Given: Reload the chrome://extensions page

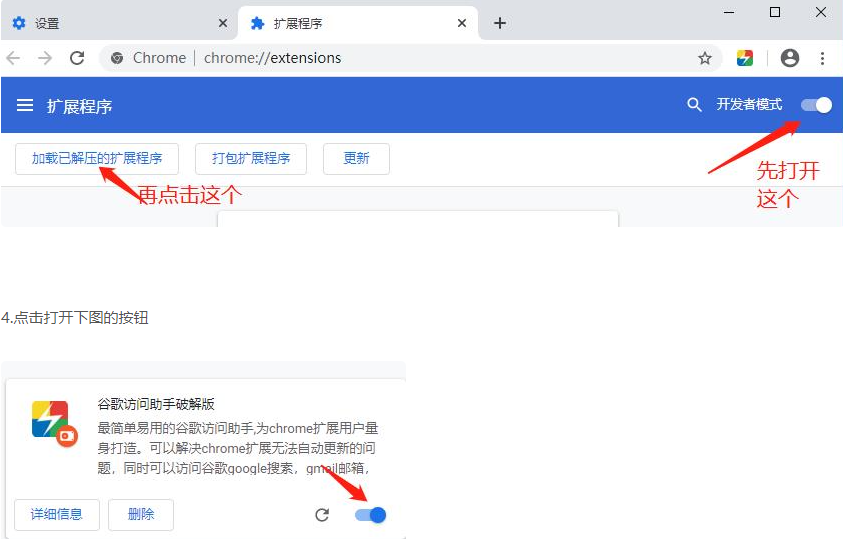Looking at the screenshot, I should [77, 58].
